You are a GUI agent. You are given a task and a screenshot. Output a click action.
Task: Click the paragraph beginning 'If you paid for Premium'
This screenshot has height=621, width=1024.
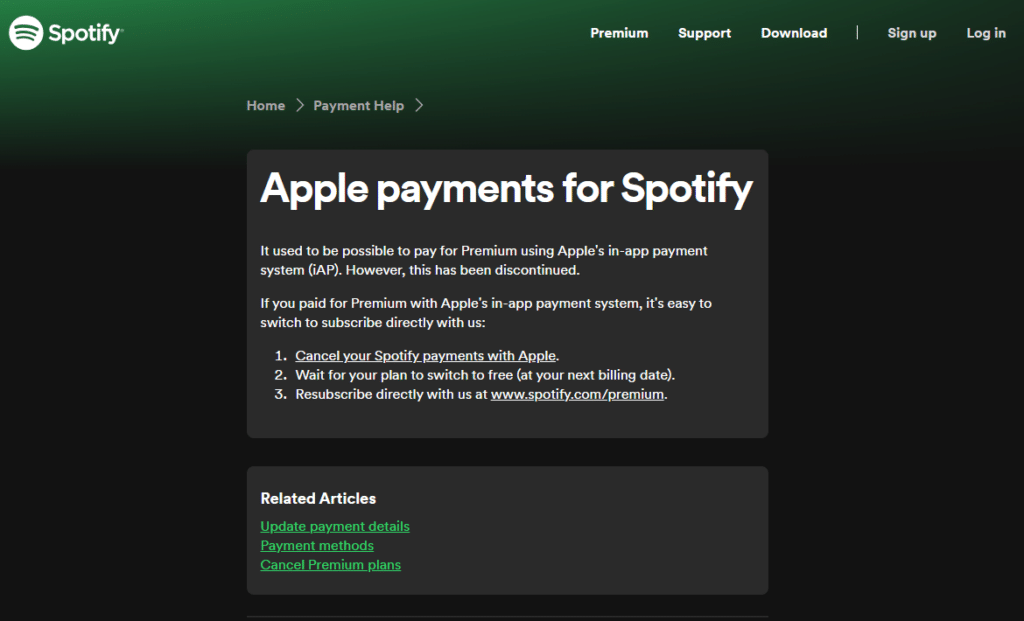(x=486, y=313)
